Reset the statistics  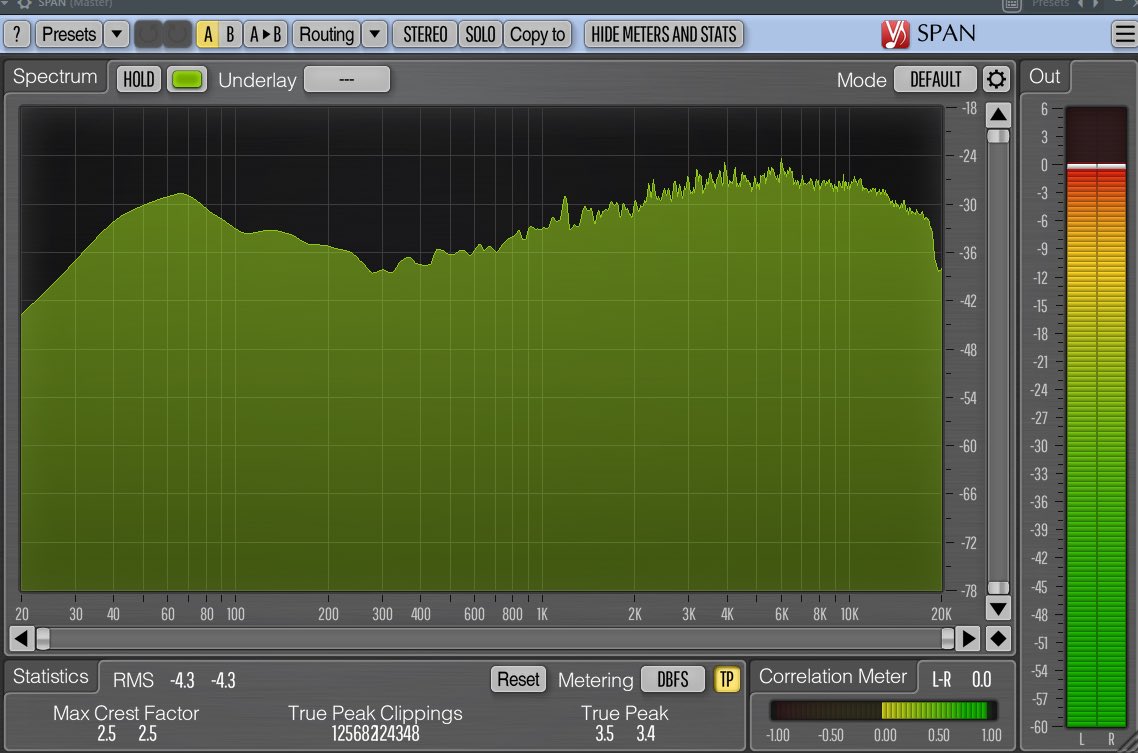518,679
